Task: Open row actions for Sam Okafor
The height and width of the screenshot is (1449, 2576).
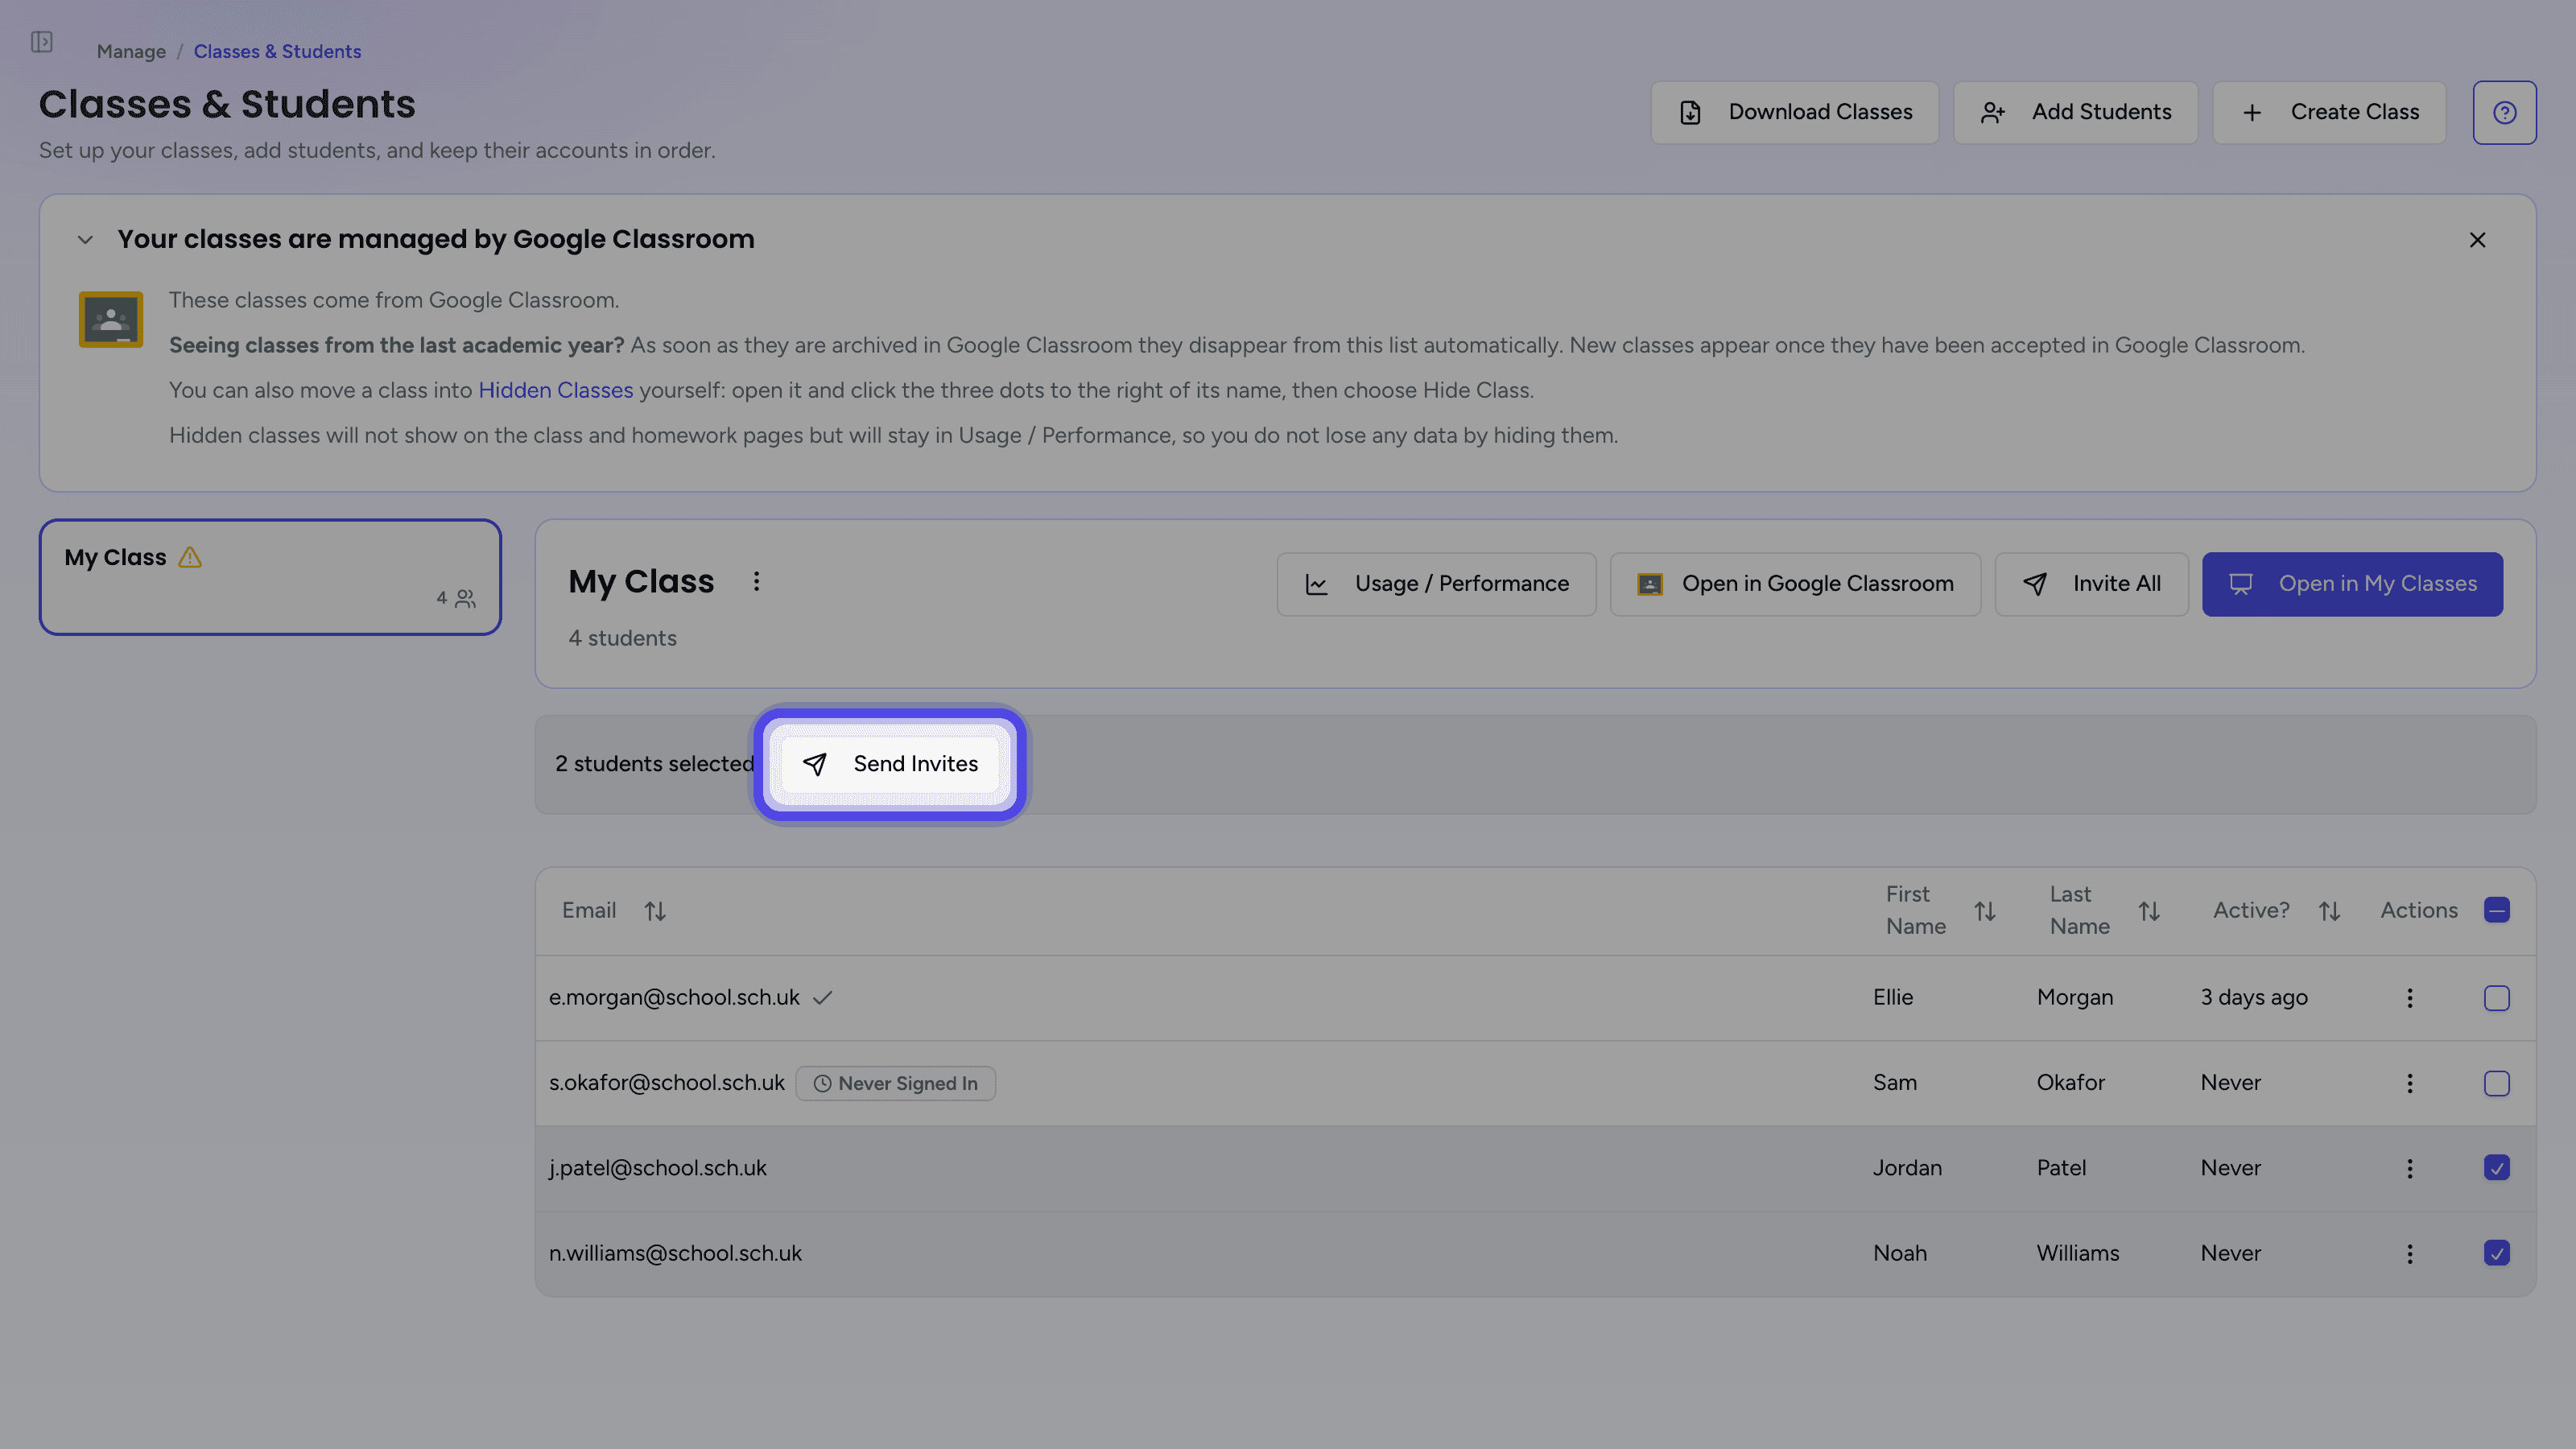Action: (2409, 1083)
